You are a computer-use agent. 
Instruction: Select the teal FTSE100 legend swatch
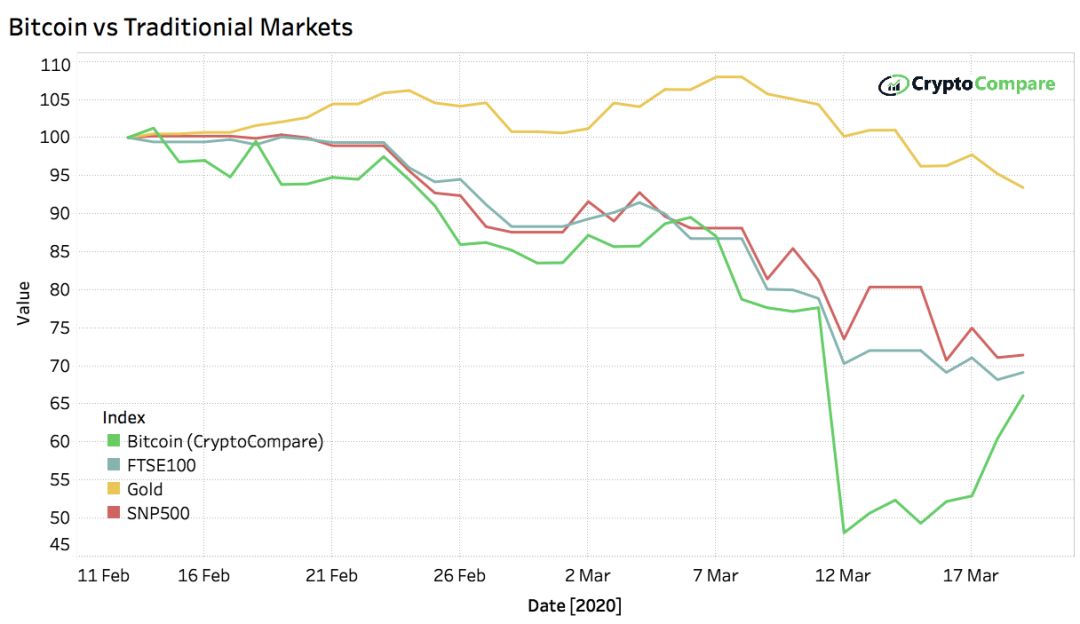coord(114,465)
